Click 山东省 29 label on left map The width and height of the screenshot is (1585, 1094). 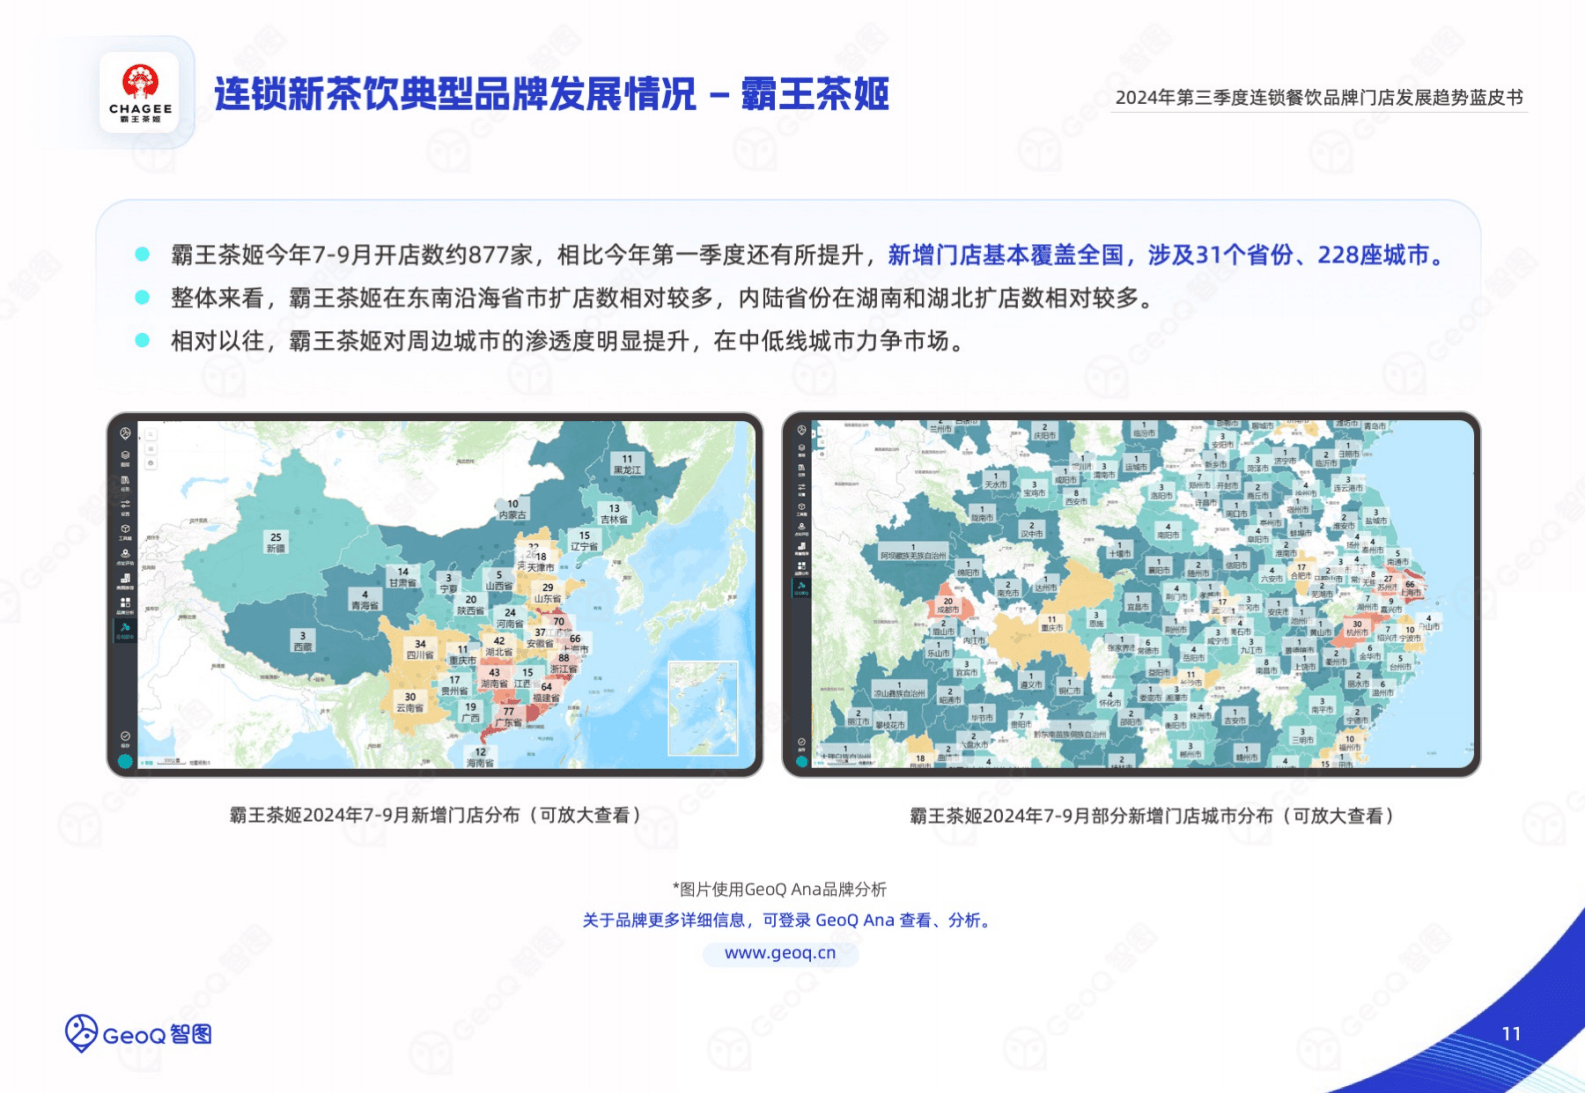pyautogui.click(x=548, y=593)
